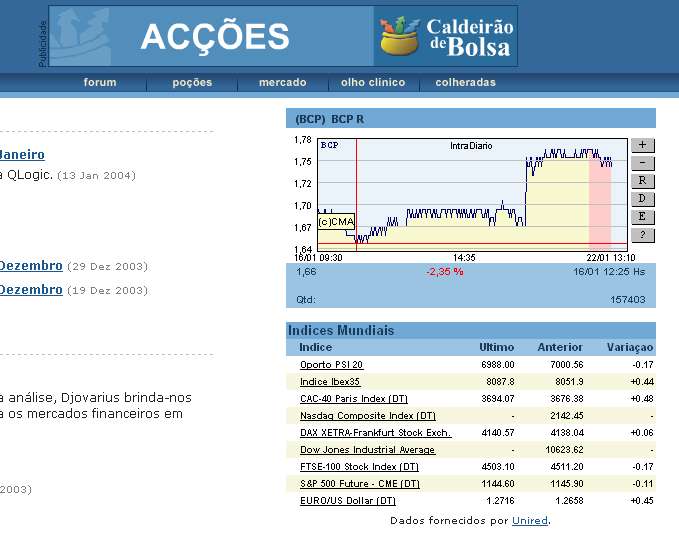Open the olho clínico section

click(373, 82)
